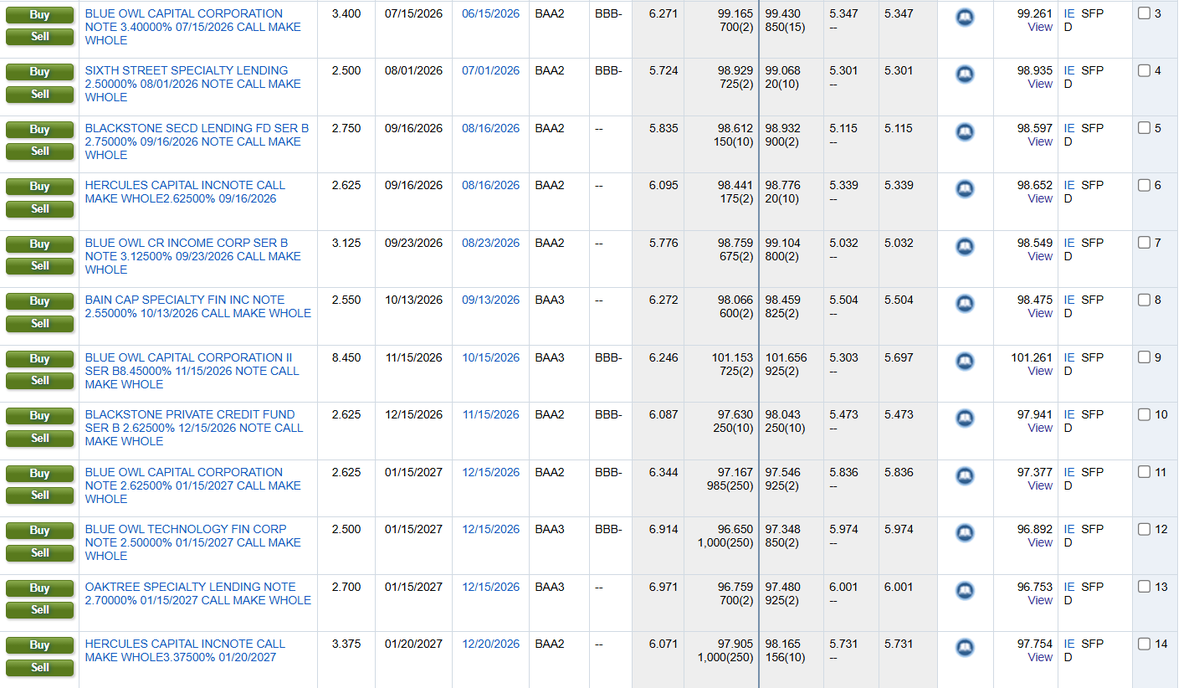
Task: Enable the row 11 checkbox
Action: [x=1144, y=472]
